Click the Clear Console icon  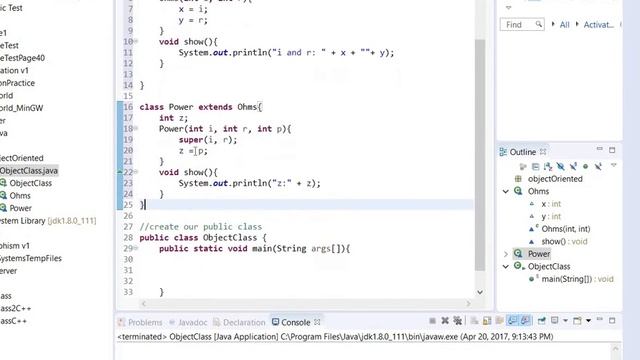pyautogui.click(x=474, y=321)
